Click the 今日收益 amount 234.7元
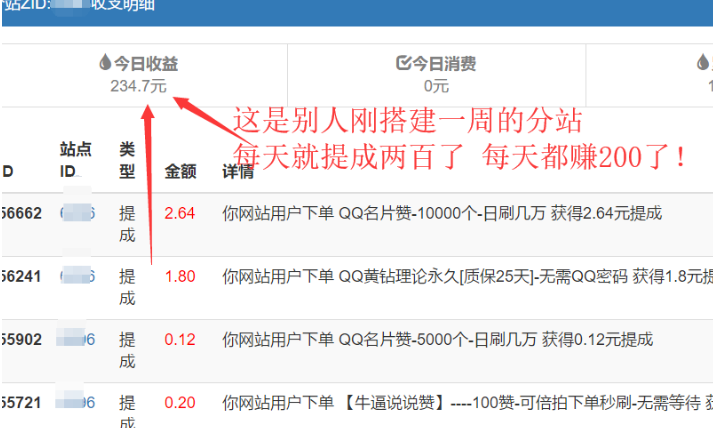The image size is (713, 428). tap(138, 87)
